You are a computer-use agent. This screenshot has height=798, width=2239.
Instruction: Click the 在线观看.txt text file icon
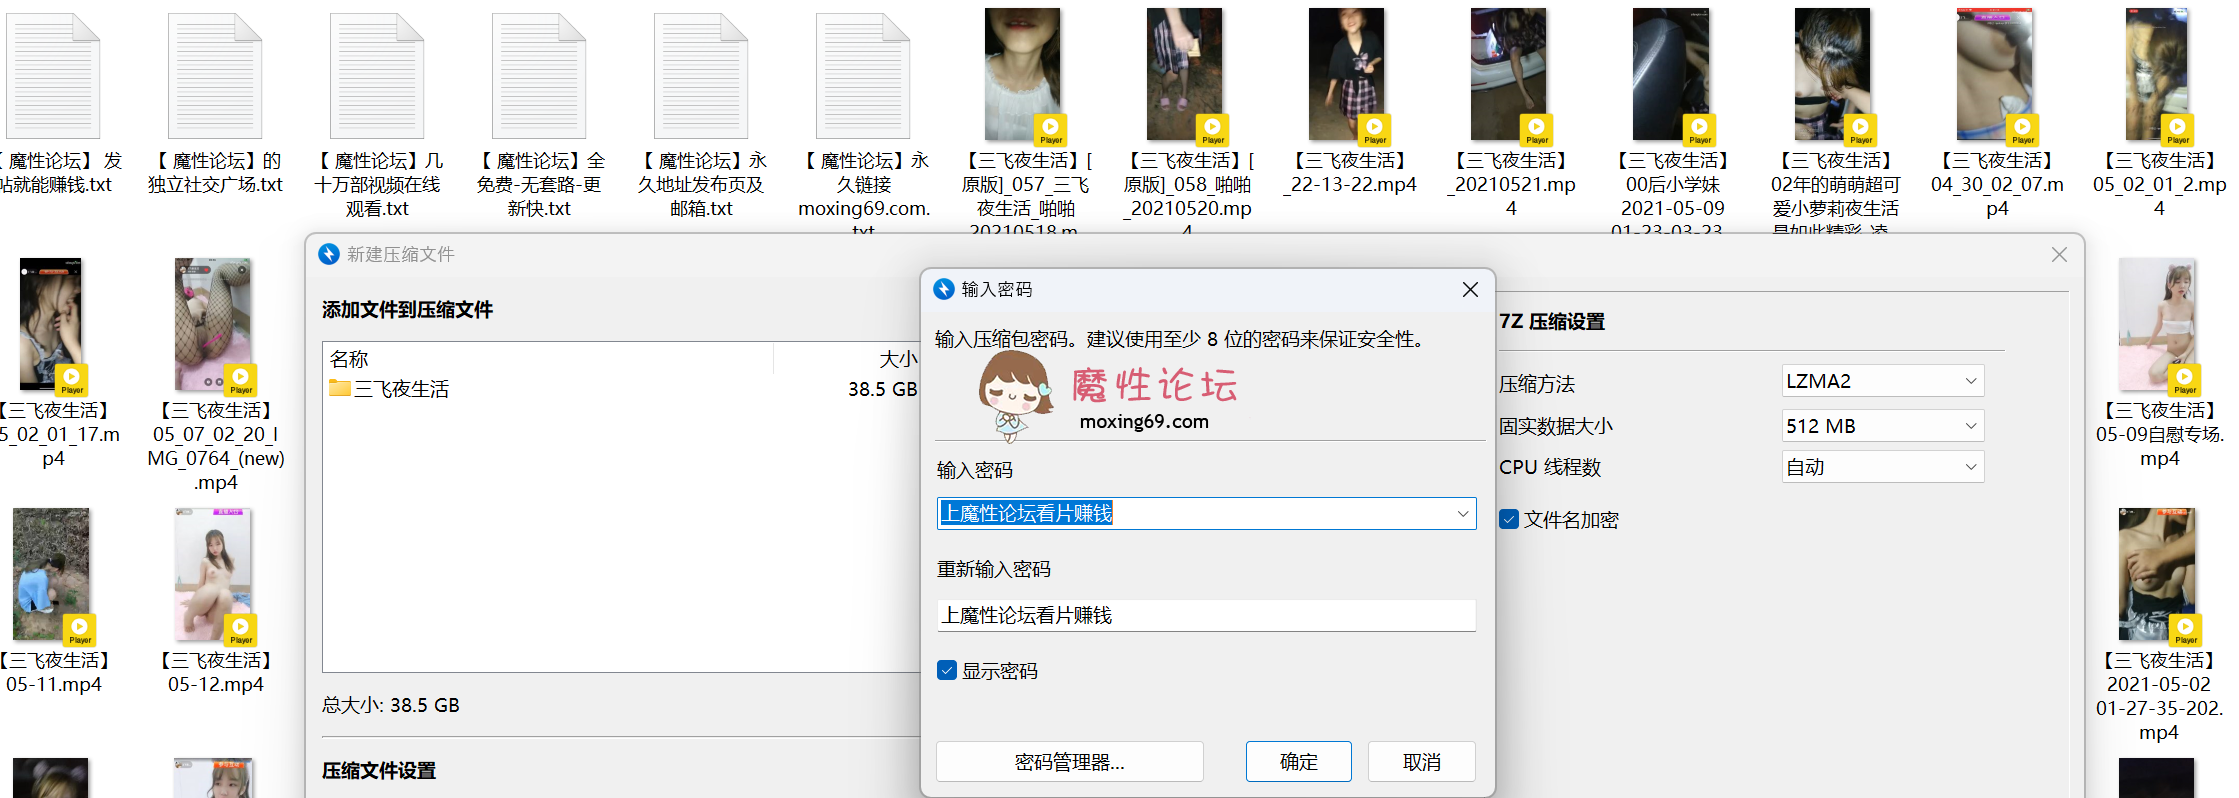tap(377, 77)
